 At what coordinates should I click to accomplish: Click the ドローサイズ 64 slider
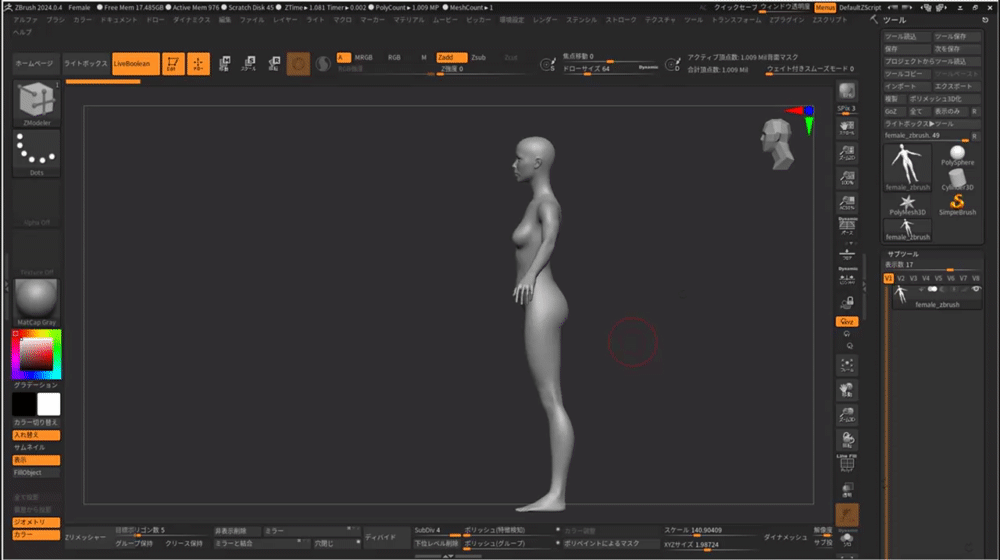[610, 69]
